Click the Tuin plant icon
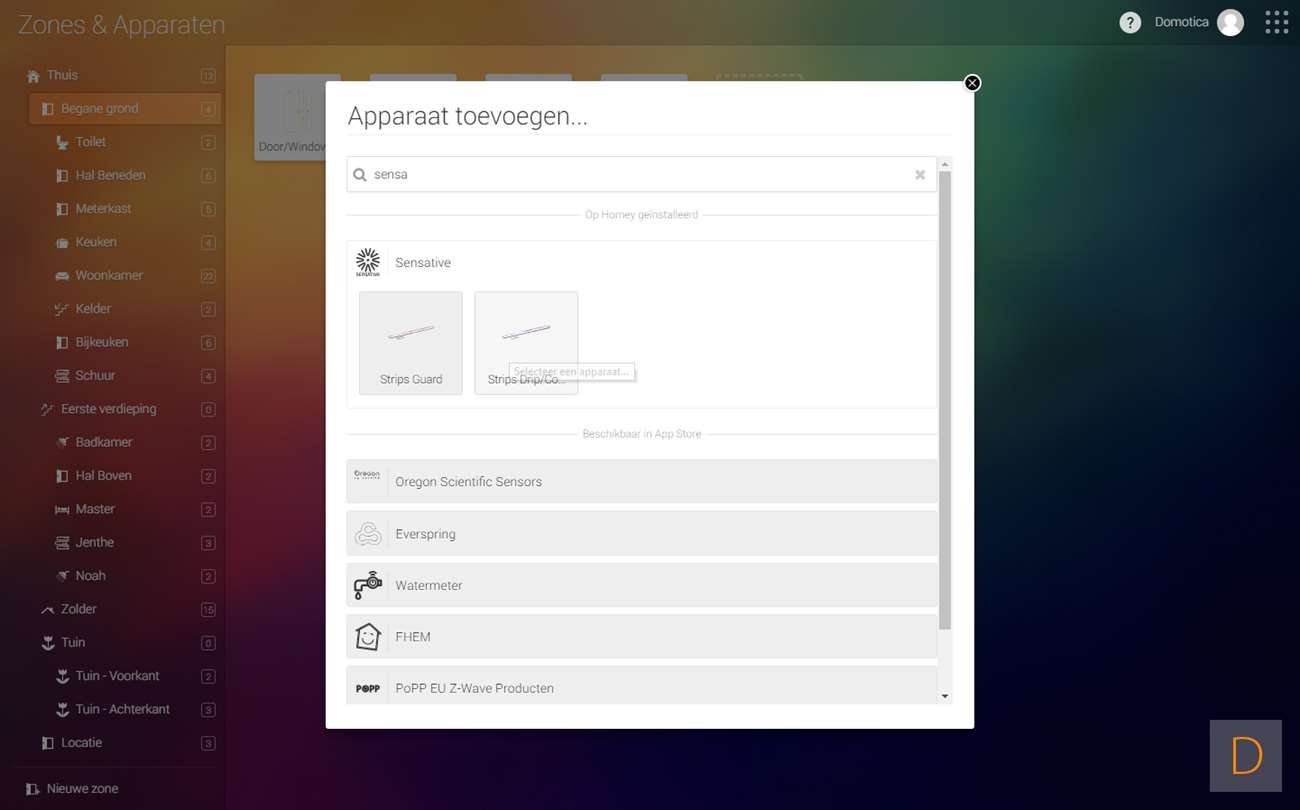The width and height of the screenshot is (1300, 810). [47, 643]
